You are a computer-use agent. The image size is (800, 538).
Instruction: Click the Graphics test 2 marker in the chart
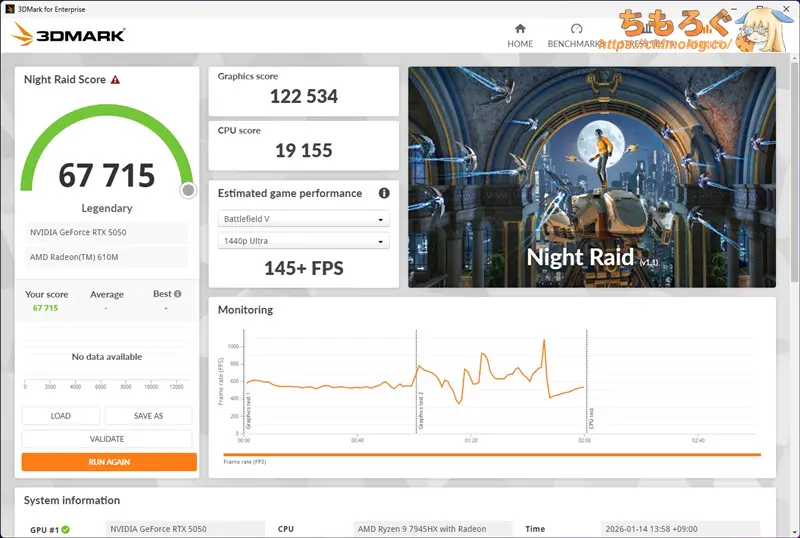click(x=416, y=380)
